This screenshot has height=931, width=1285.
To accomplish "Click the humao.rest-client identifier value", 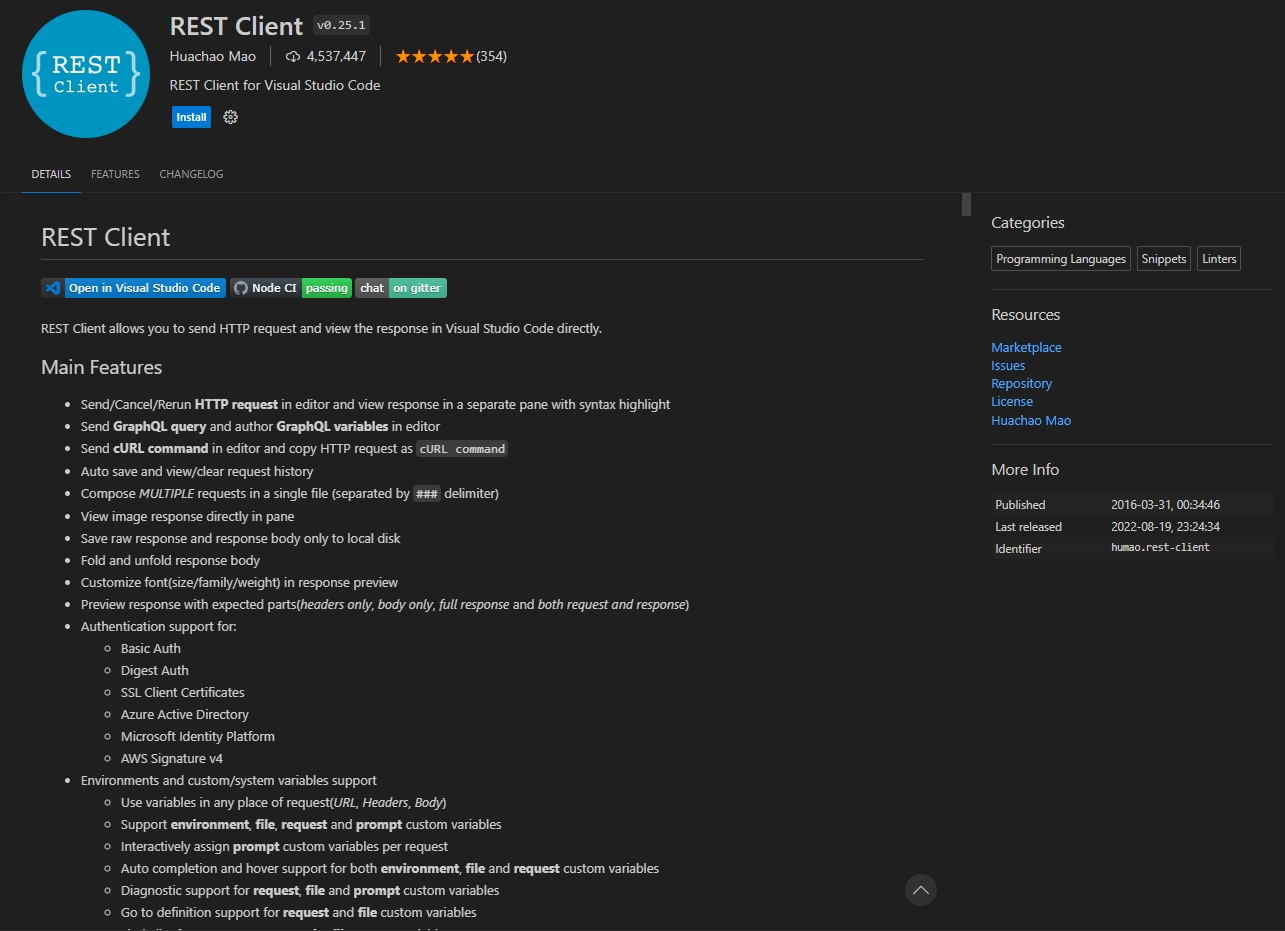I will 1160,548.
